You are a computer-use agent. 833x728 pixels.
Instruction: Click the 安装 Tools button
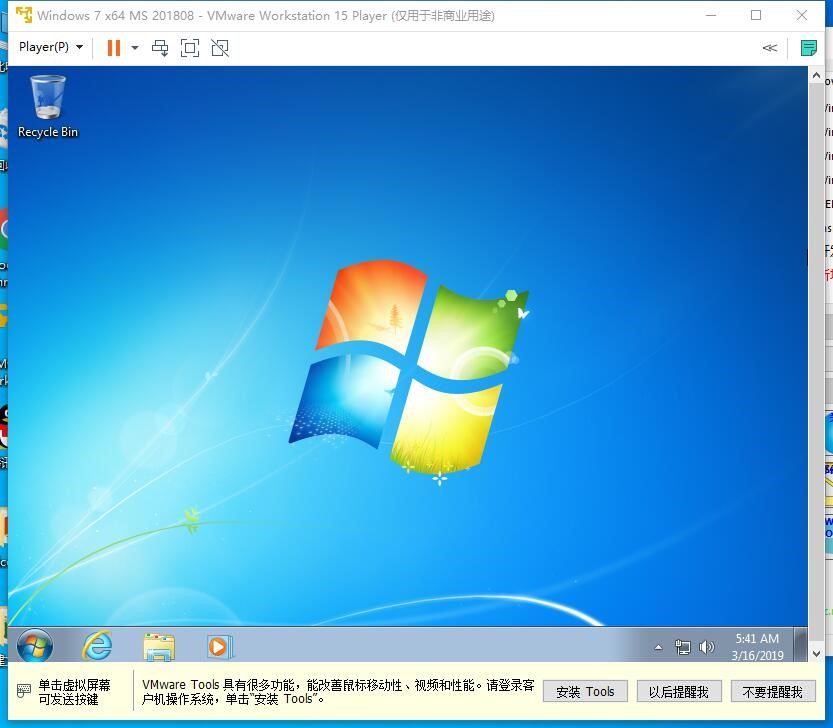coord(585,691)
